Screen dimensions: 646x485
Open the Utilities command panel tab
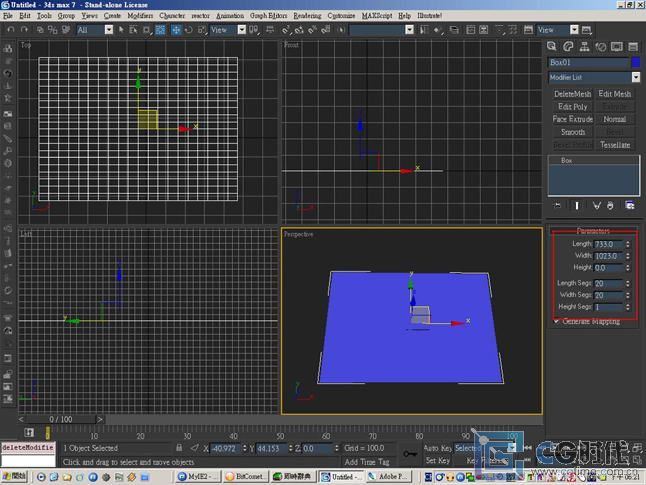(x=633, y=47)
